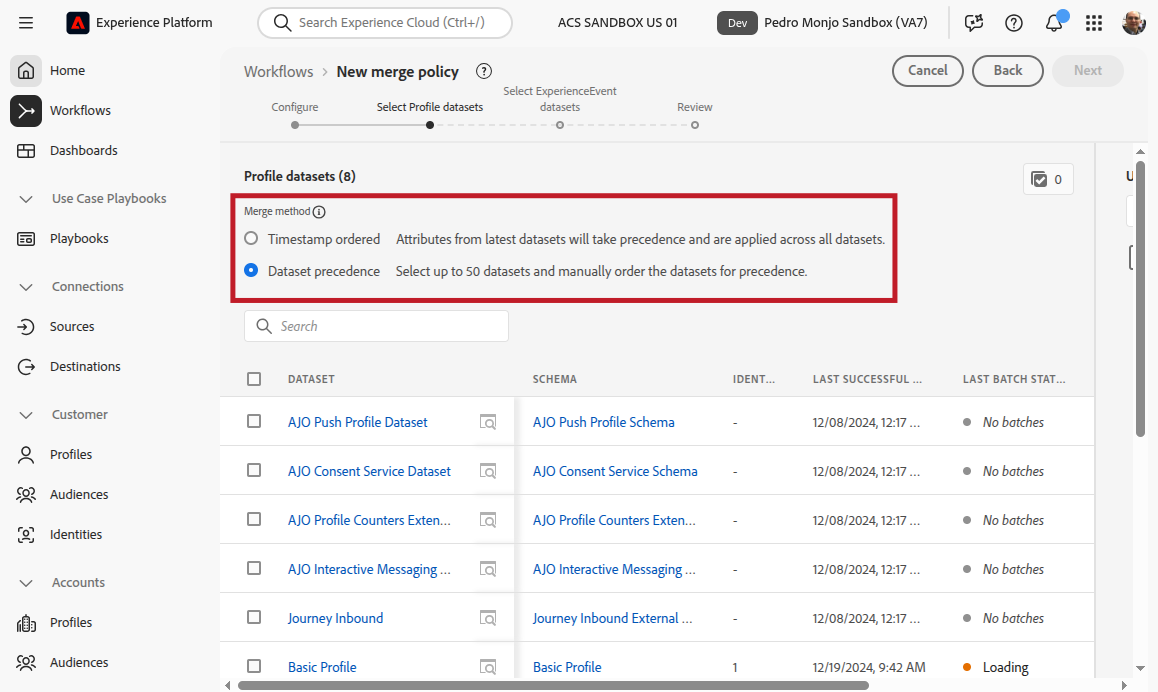The image size is (1158, 692).
Task: Click the Merge method info icon
Action: pos(319,212)
